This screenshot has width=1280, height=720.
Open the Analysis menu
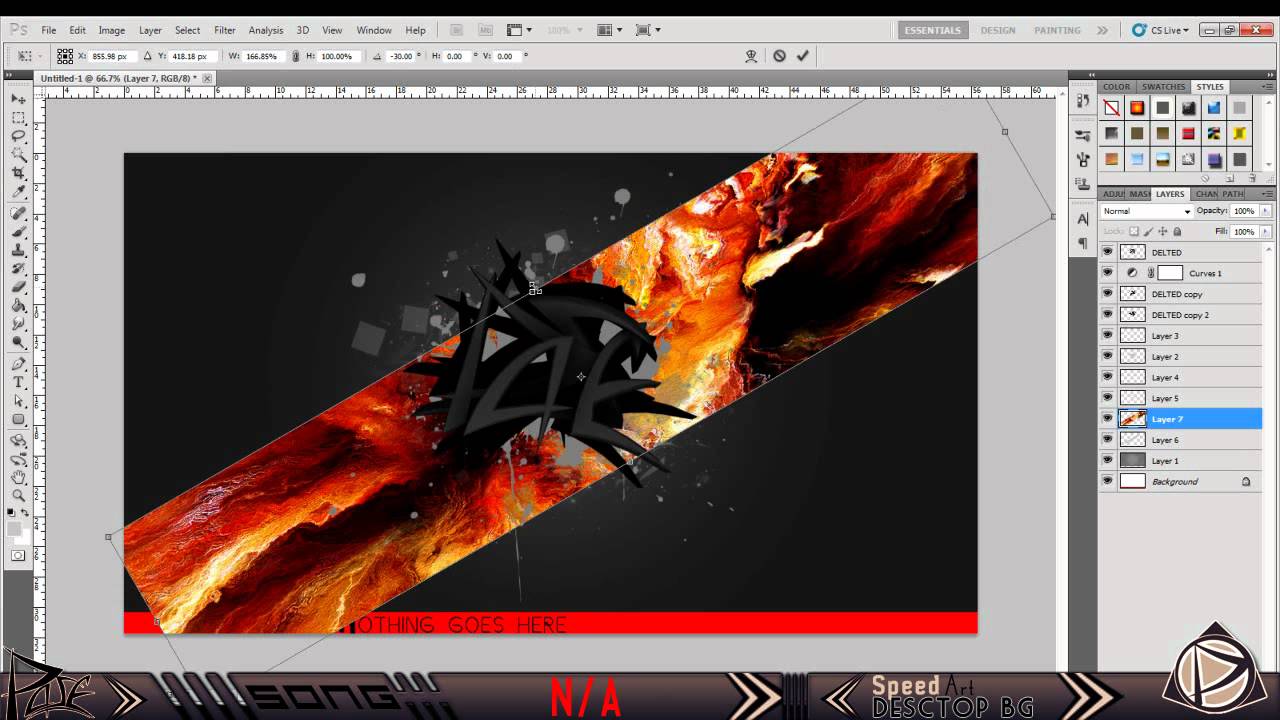pyautogui.click(x=266, y=30)
